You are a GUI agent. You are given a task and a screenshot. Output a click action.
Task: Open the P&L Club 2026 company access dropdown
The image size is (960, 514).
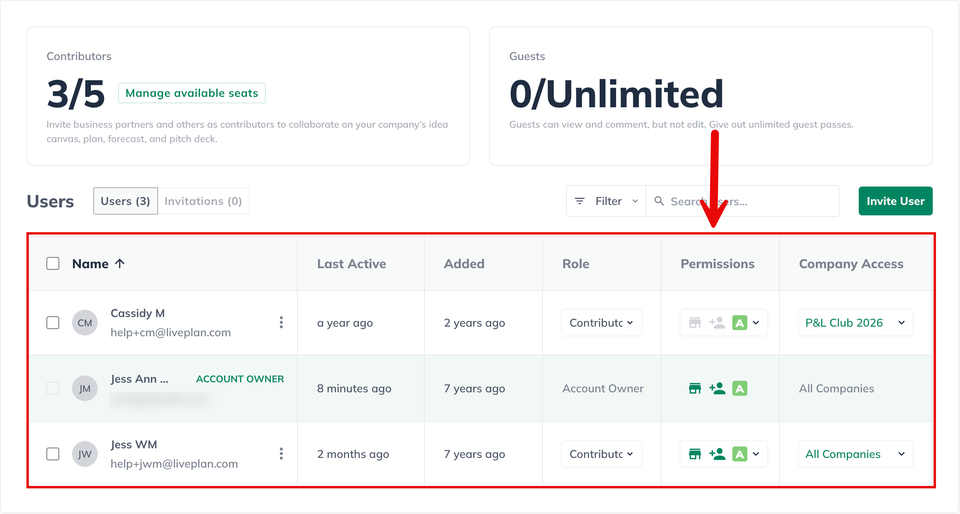(855, 322)
